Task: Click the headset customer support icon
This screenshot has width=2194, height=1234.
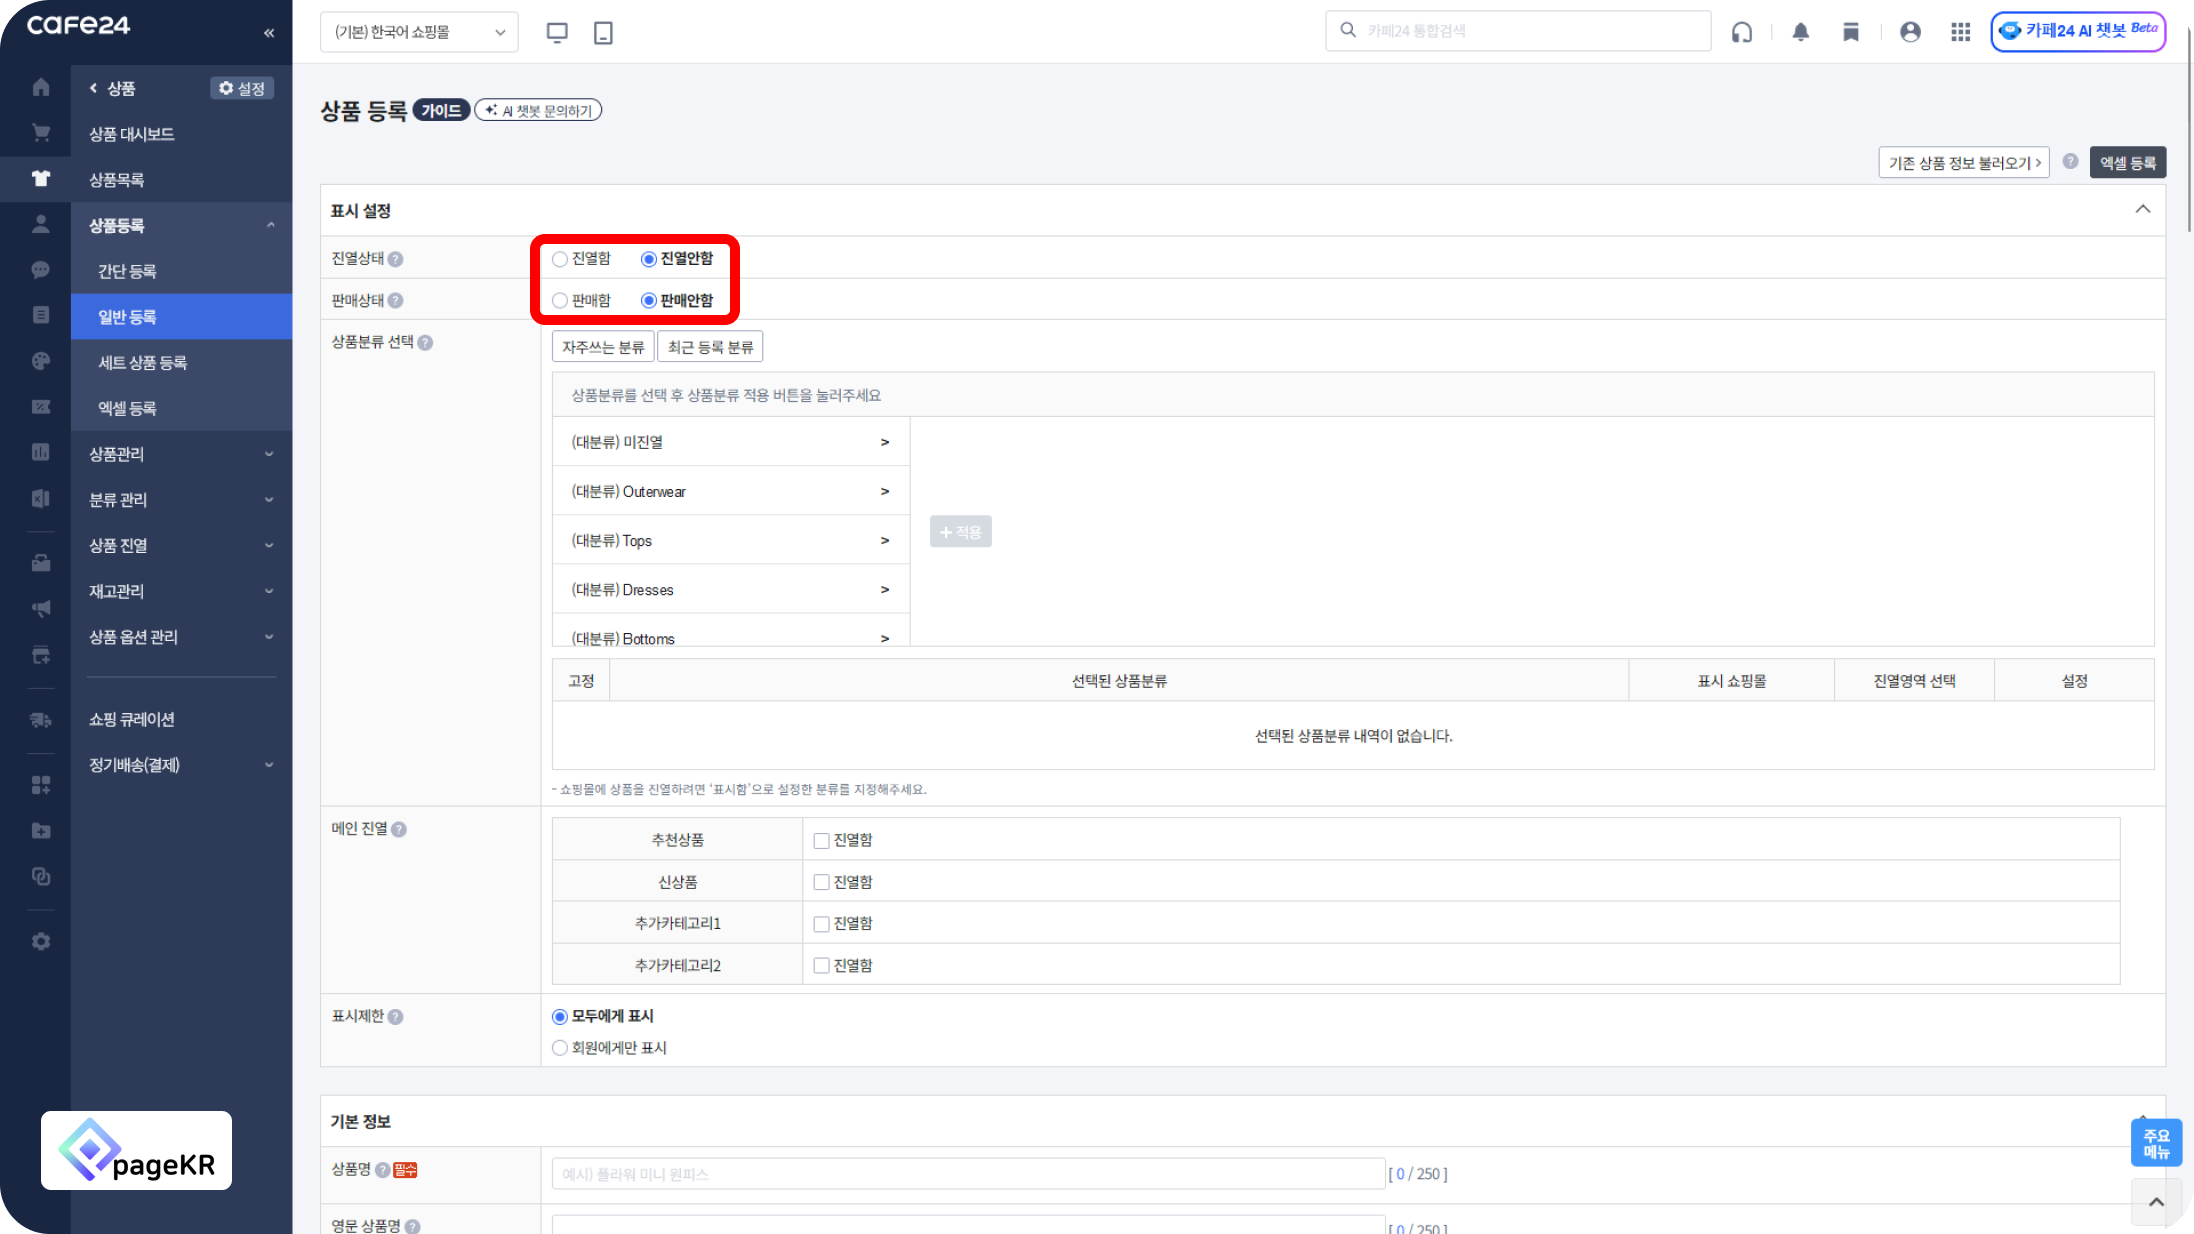Action: (1742, 32)
